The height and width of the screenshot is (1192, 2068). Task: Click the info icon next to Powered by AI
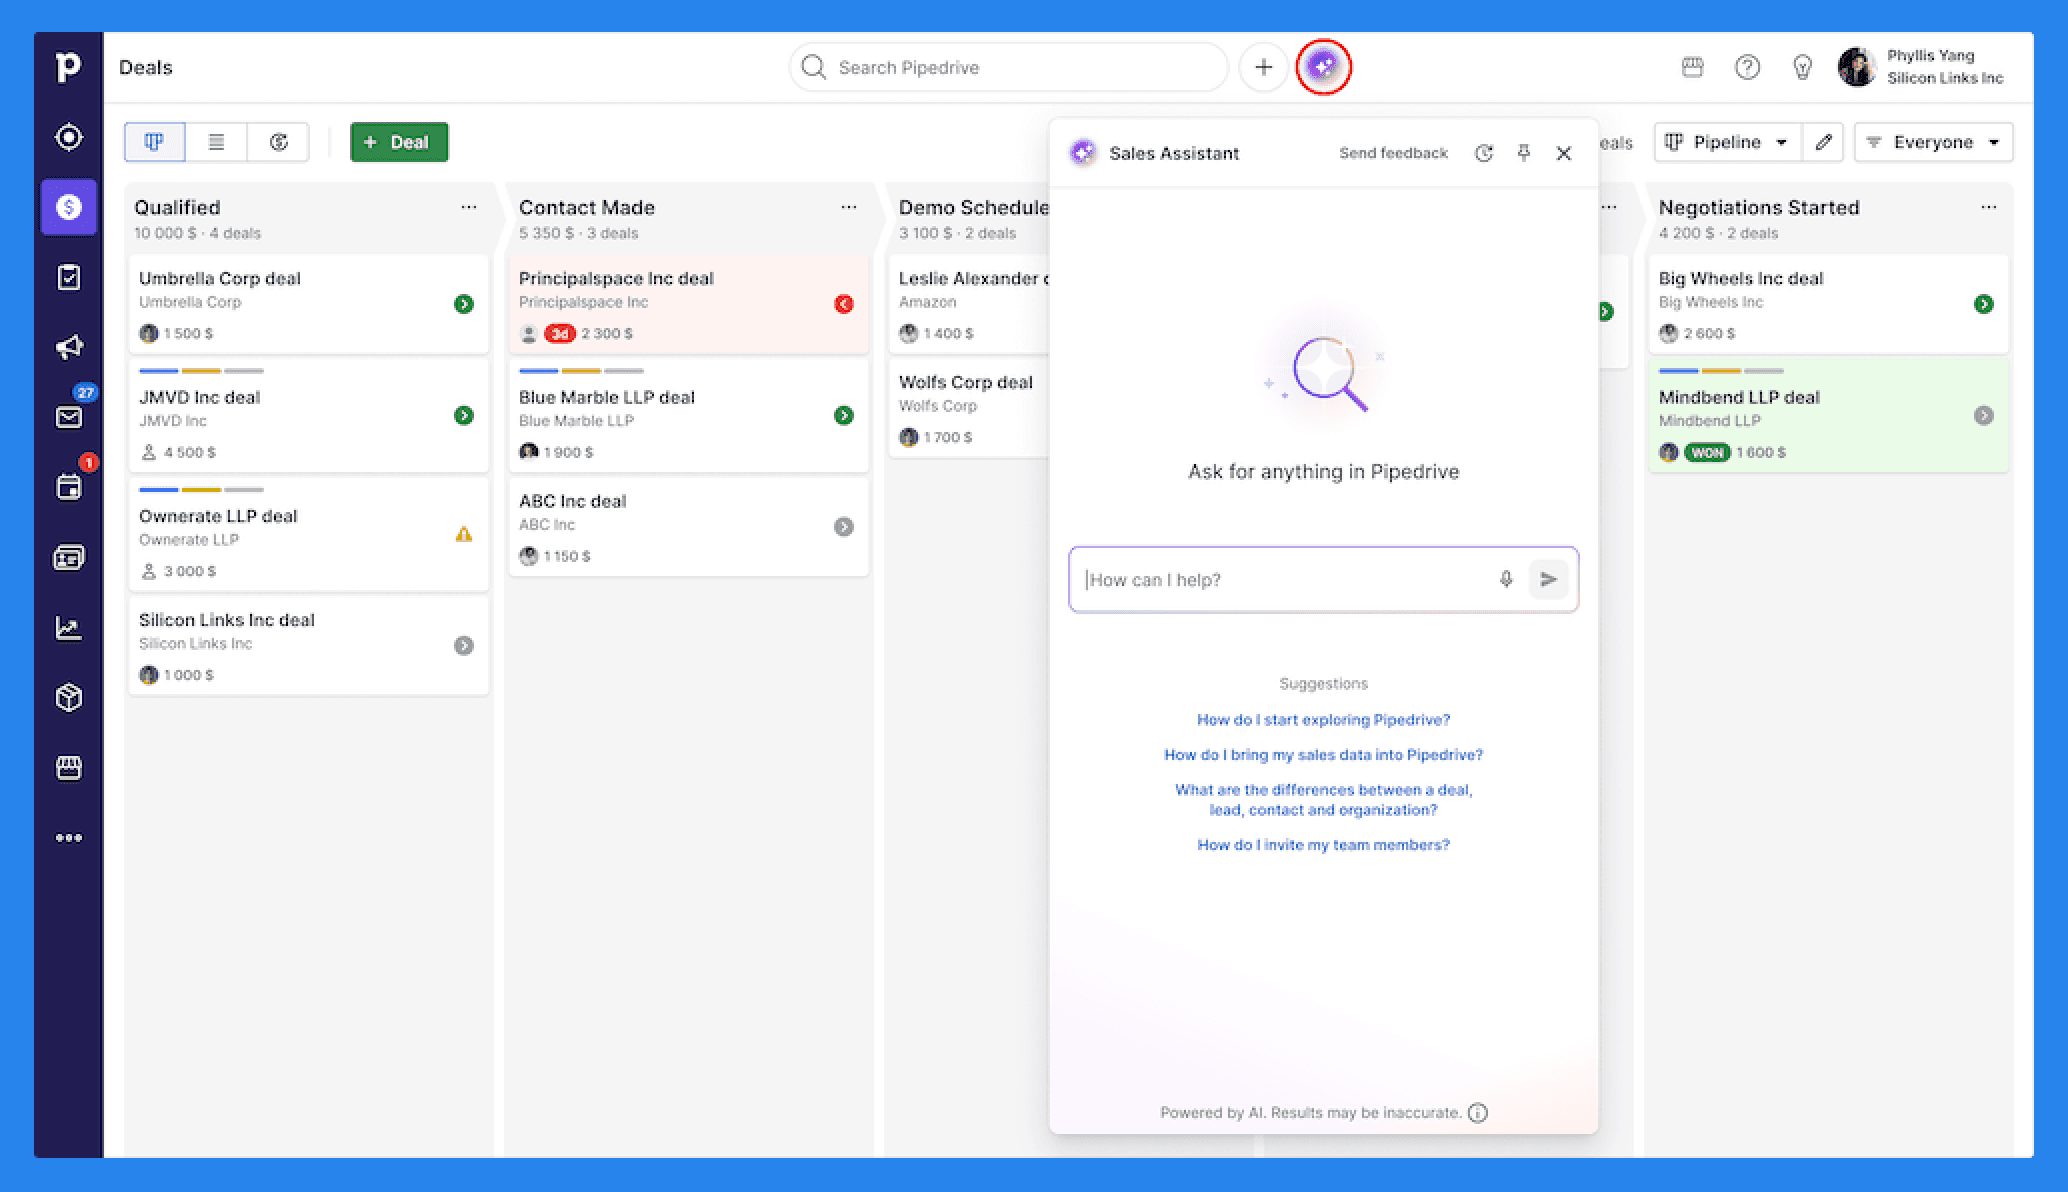(x=1478, y=1113)
